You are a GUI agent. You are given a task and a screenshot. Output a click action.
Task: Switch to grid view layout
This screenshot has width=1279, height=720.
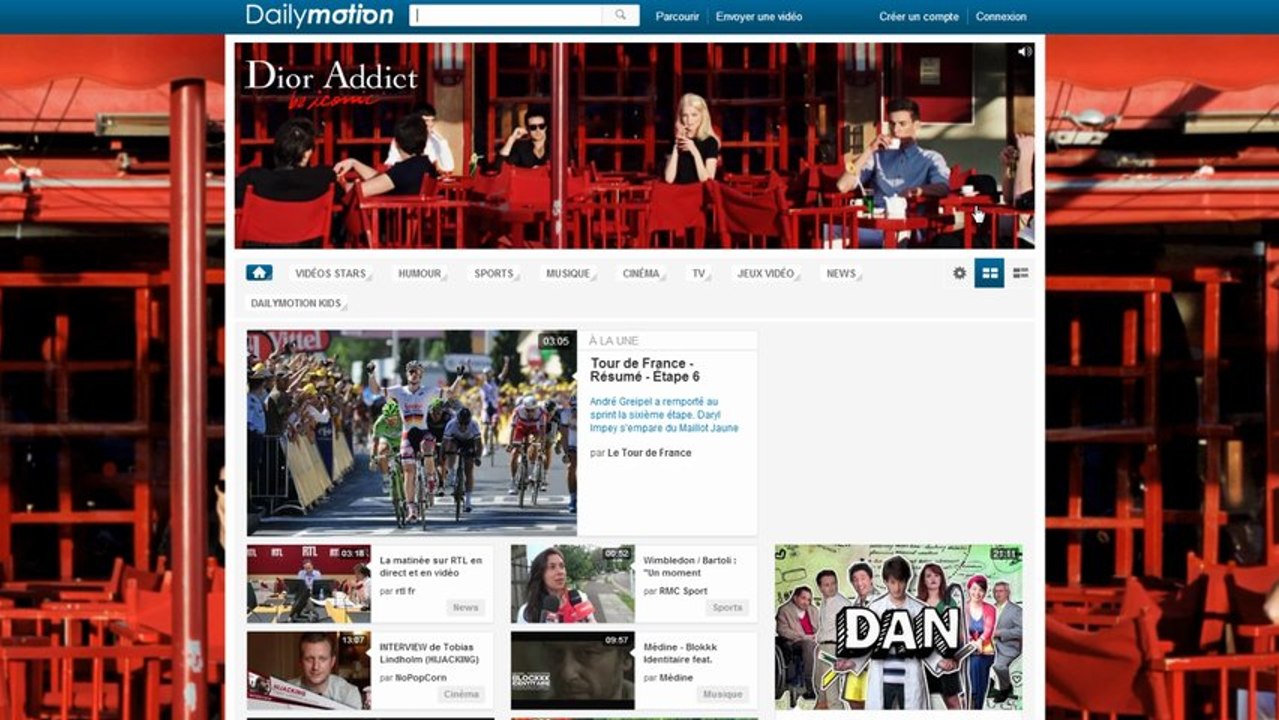point(989,273)
